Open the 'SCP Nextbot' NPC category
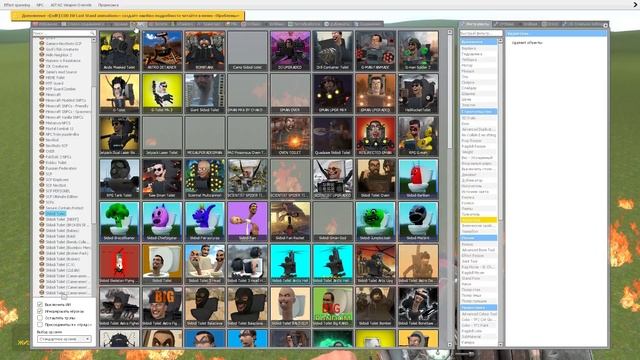The width and height of the screenshot is (640, 360). pos(56,185)
